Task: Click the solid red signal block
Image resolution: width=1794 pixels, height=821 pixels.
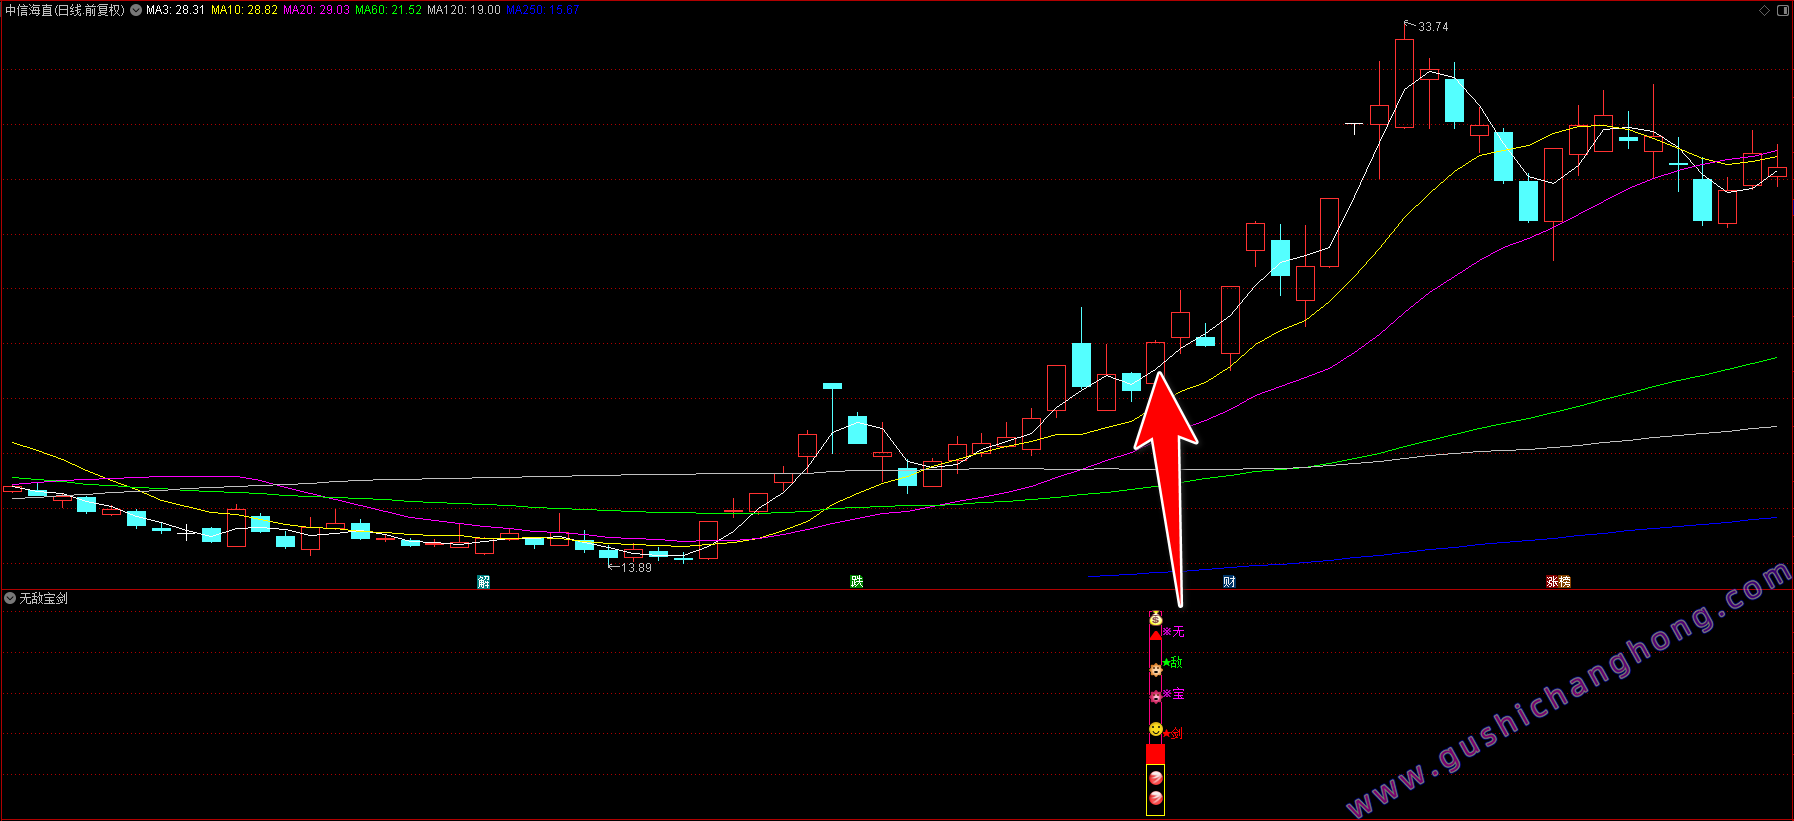Action: (1155, 753)
